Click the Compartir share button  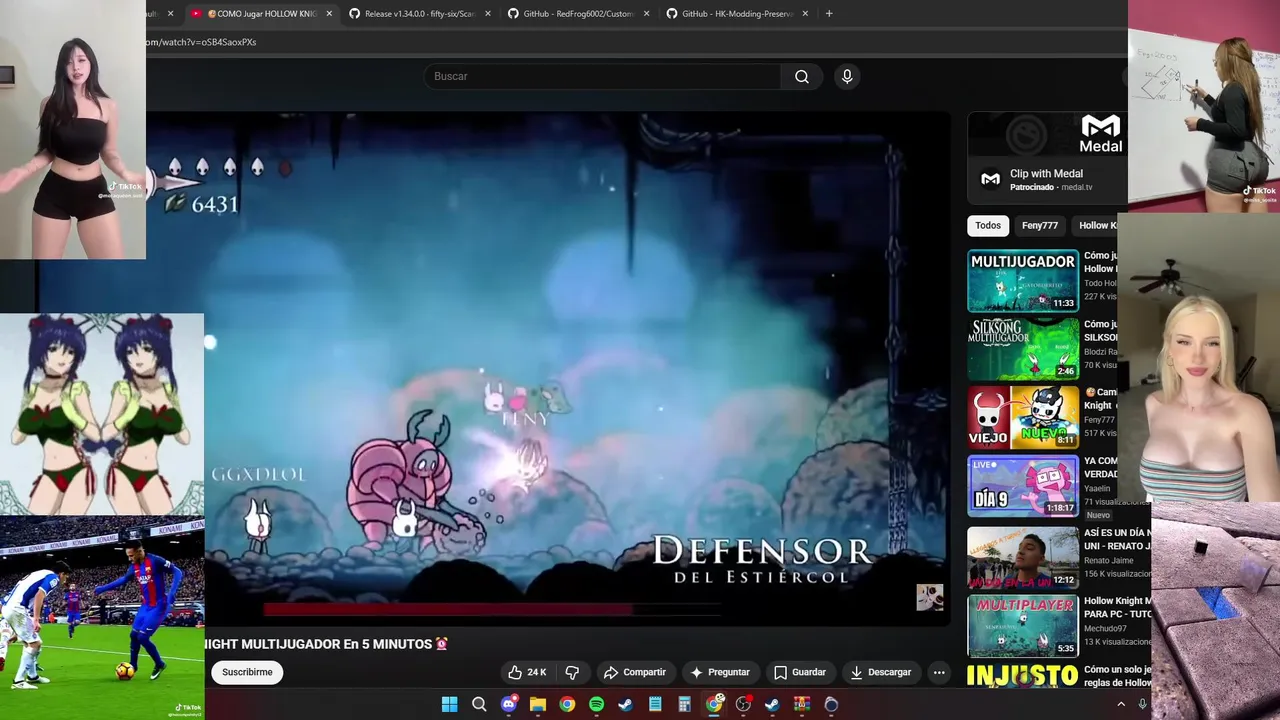(635, 672)
